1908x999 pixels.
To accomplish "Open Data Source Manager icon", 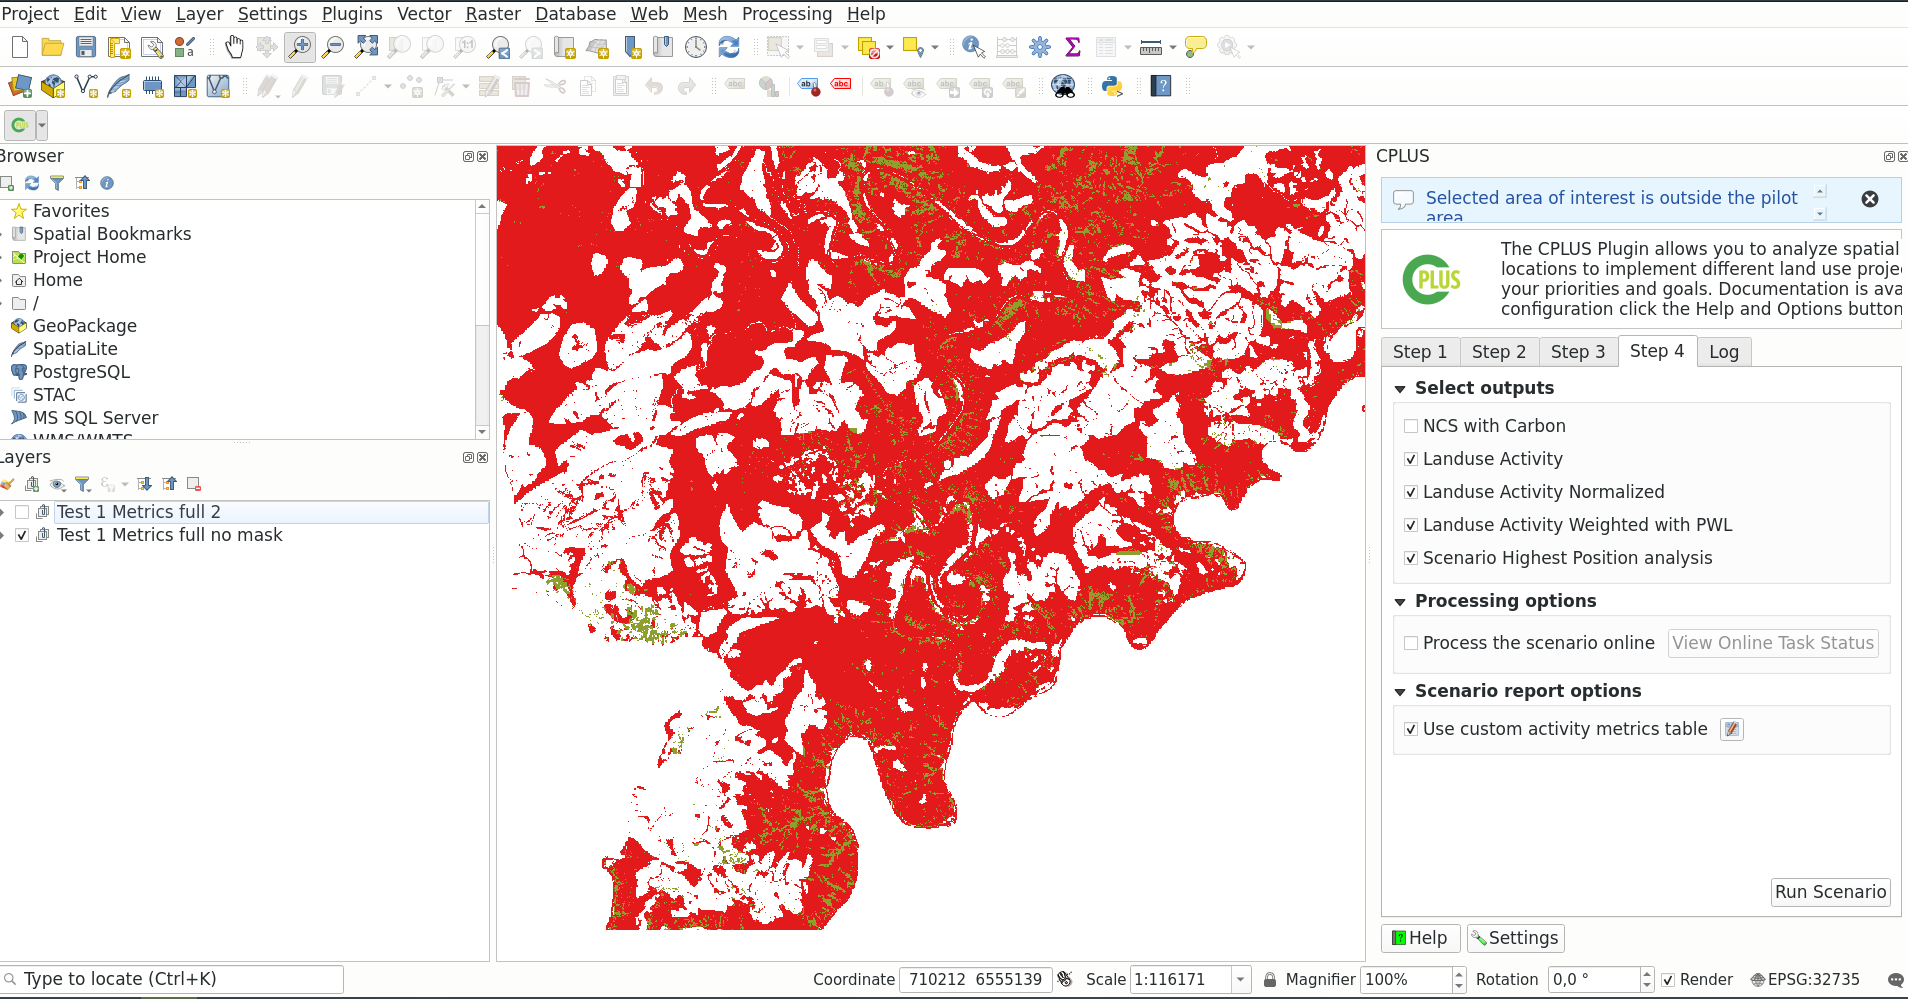I will (x=20, y=86).
